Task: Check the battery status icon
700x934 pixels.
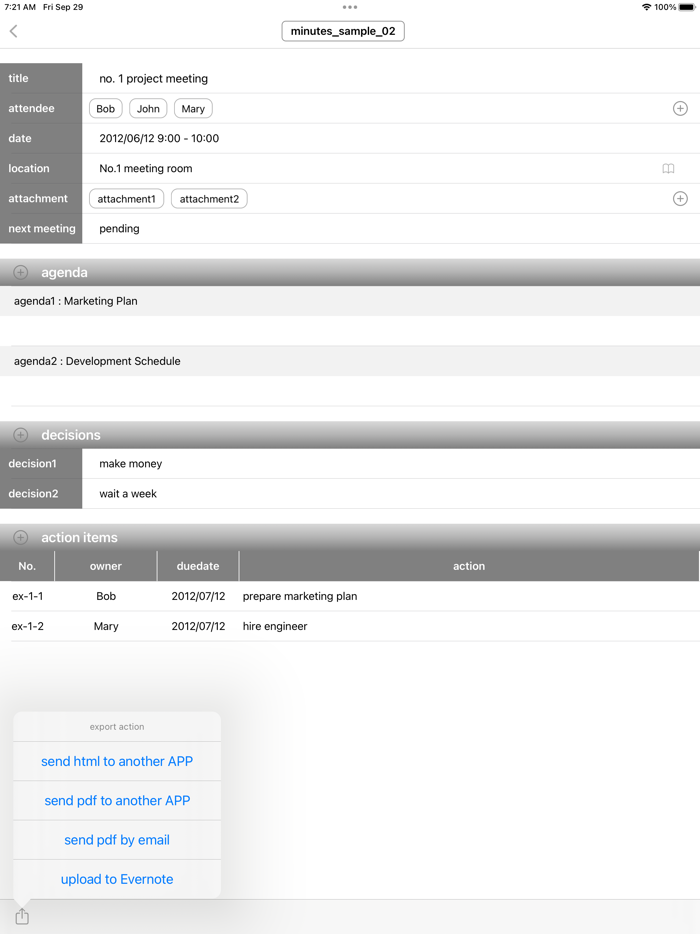Action: 687,7
